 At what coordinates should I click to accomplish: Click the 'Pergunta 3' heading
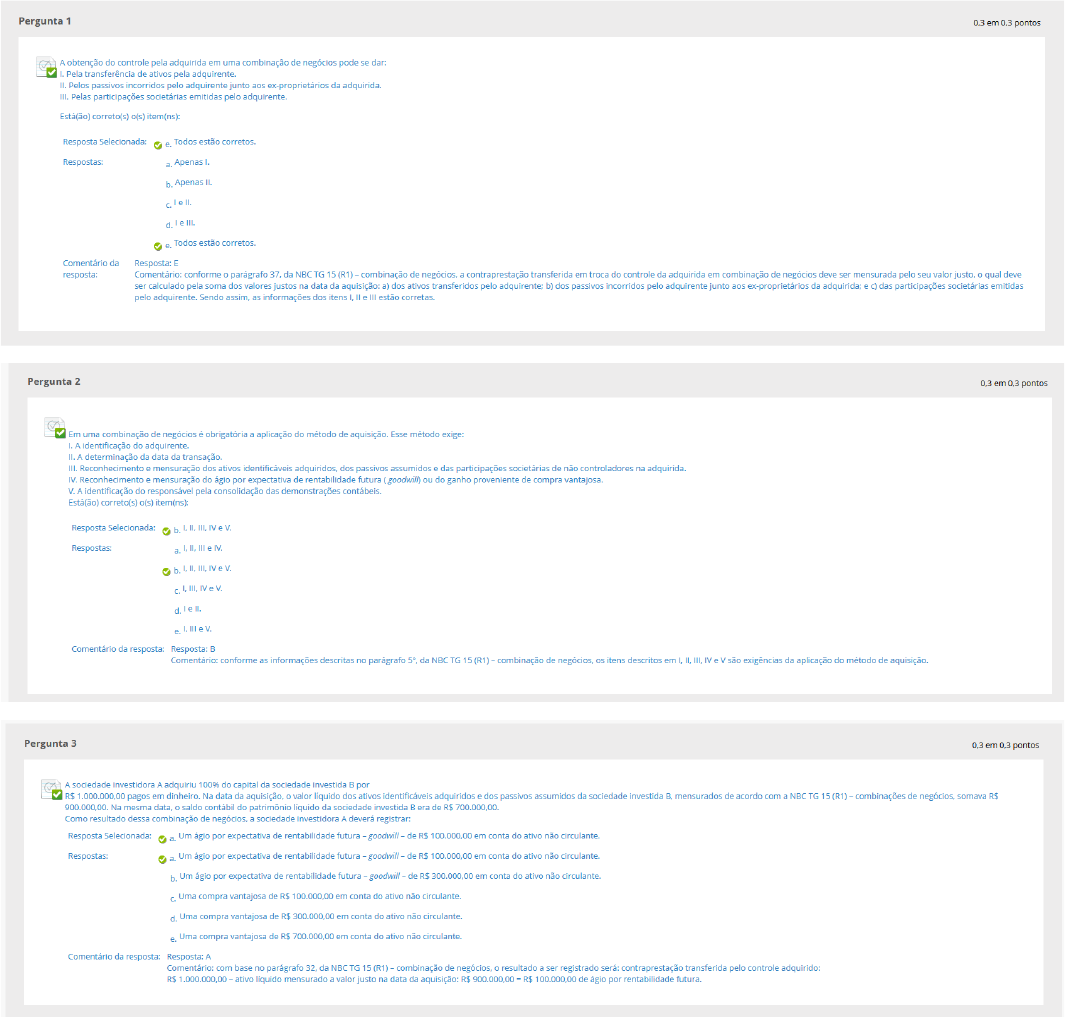click(49, 744)
